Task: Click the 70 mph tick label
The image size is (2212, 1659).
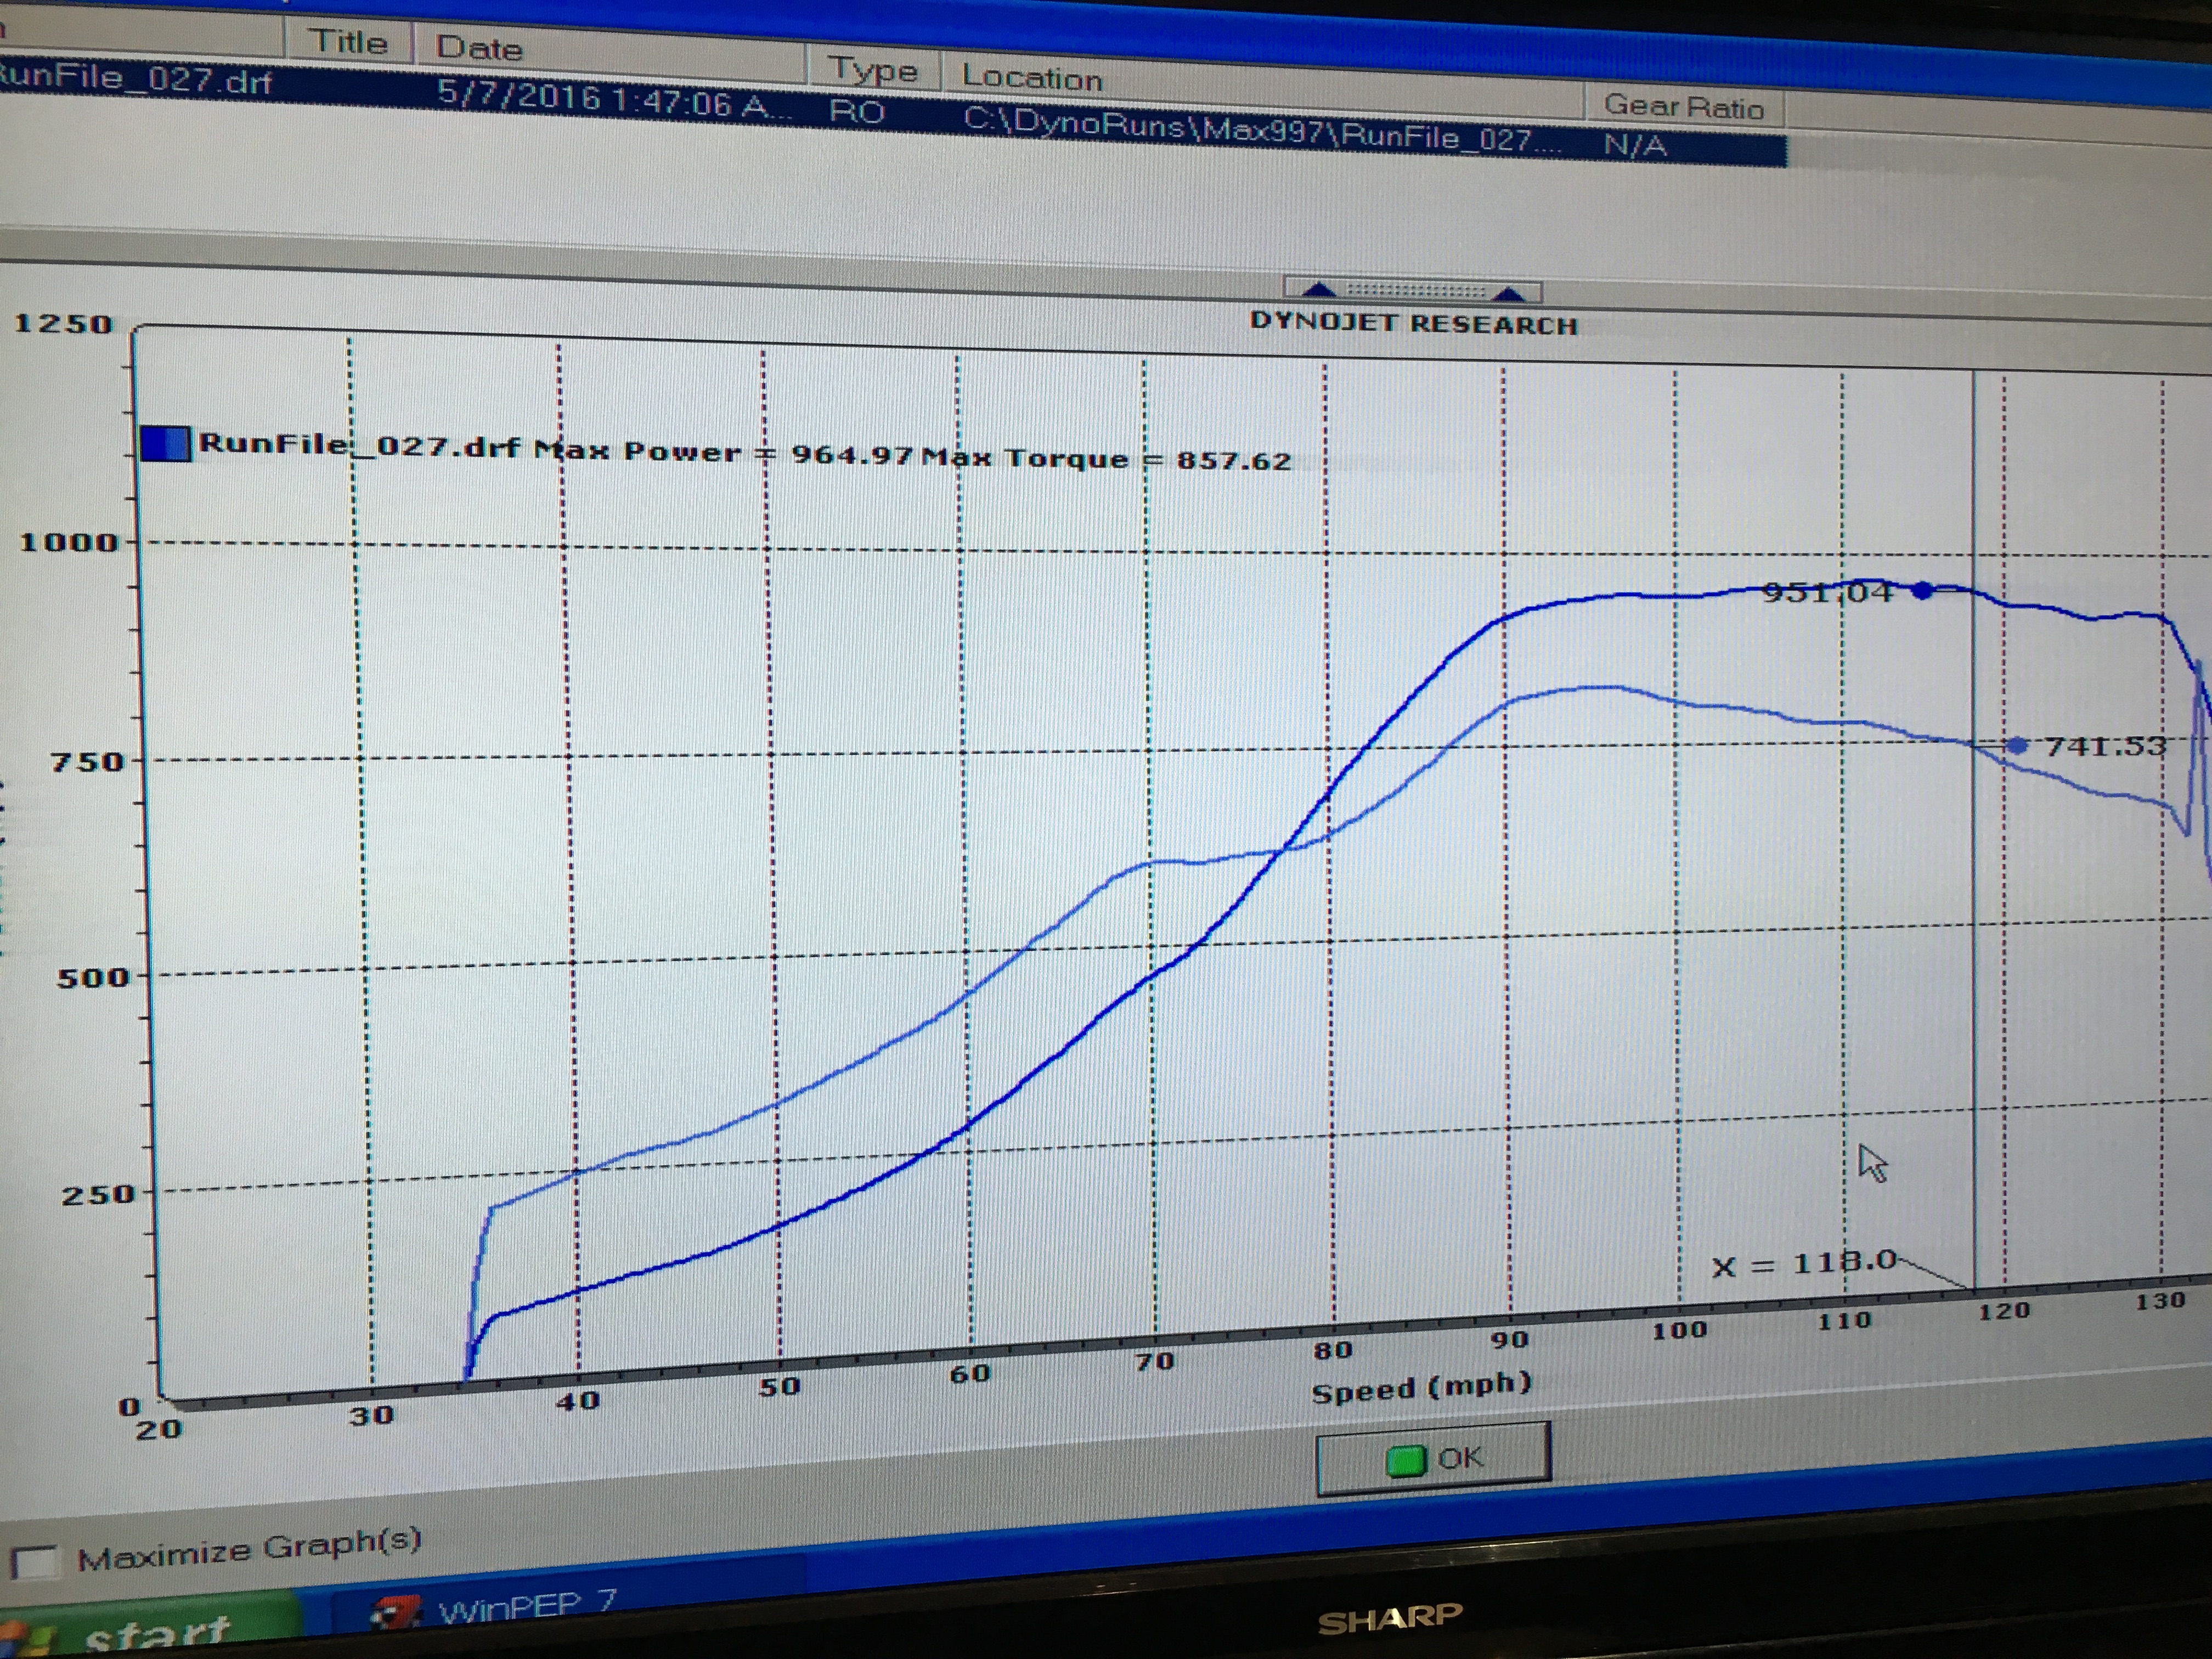Action: (x=1154, y=1361)
